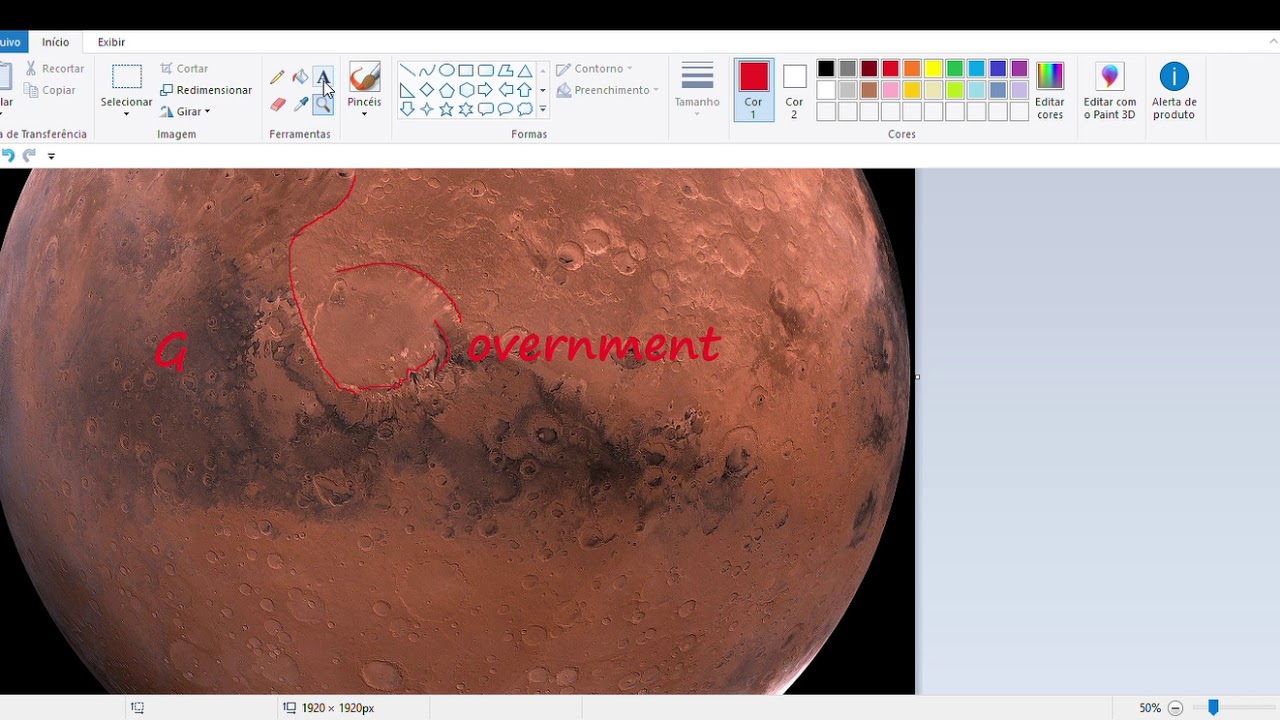Choose the diamond shape
This screenshot has height=720, width=1280.
pos(427,90)
